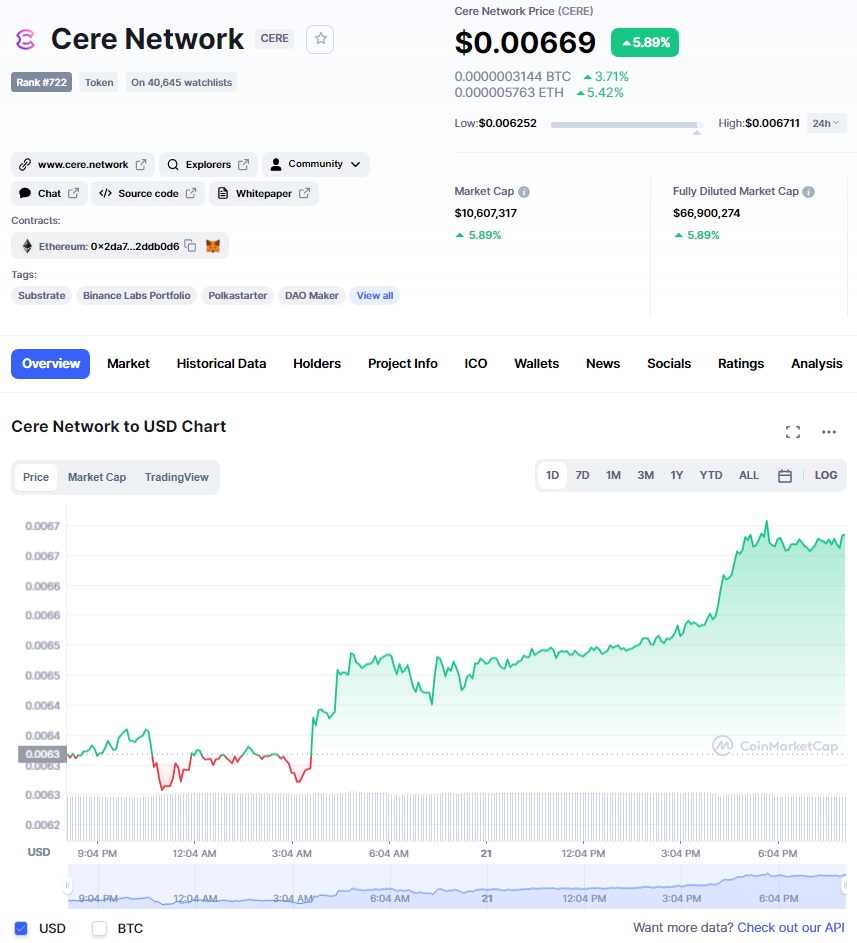
Task: Click the low/high price range bar
Action: (627, 125)
